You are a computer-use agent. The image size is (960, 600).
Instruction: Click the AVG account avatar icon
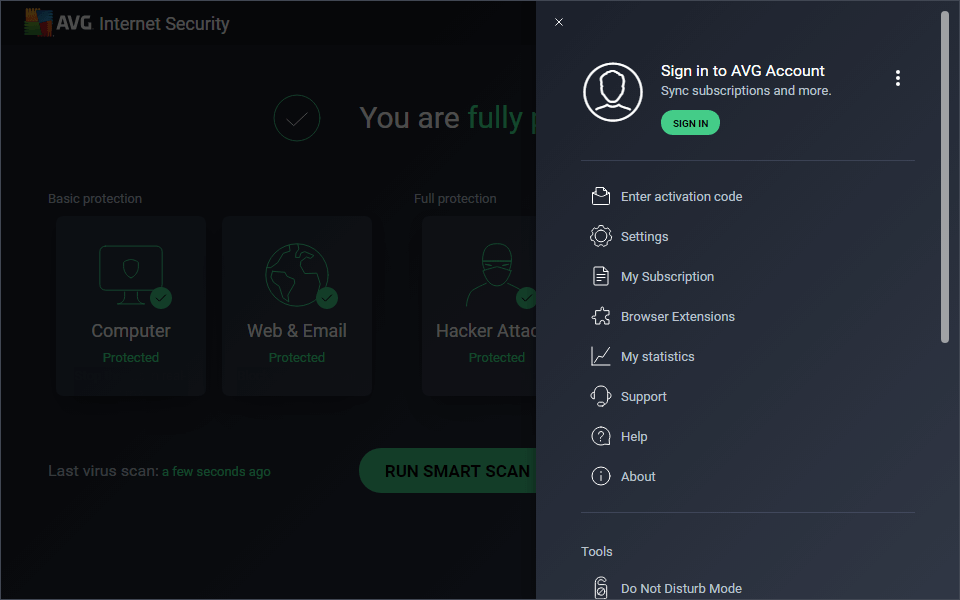[612, 92]
